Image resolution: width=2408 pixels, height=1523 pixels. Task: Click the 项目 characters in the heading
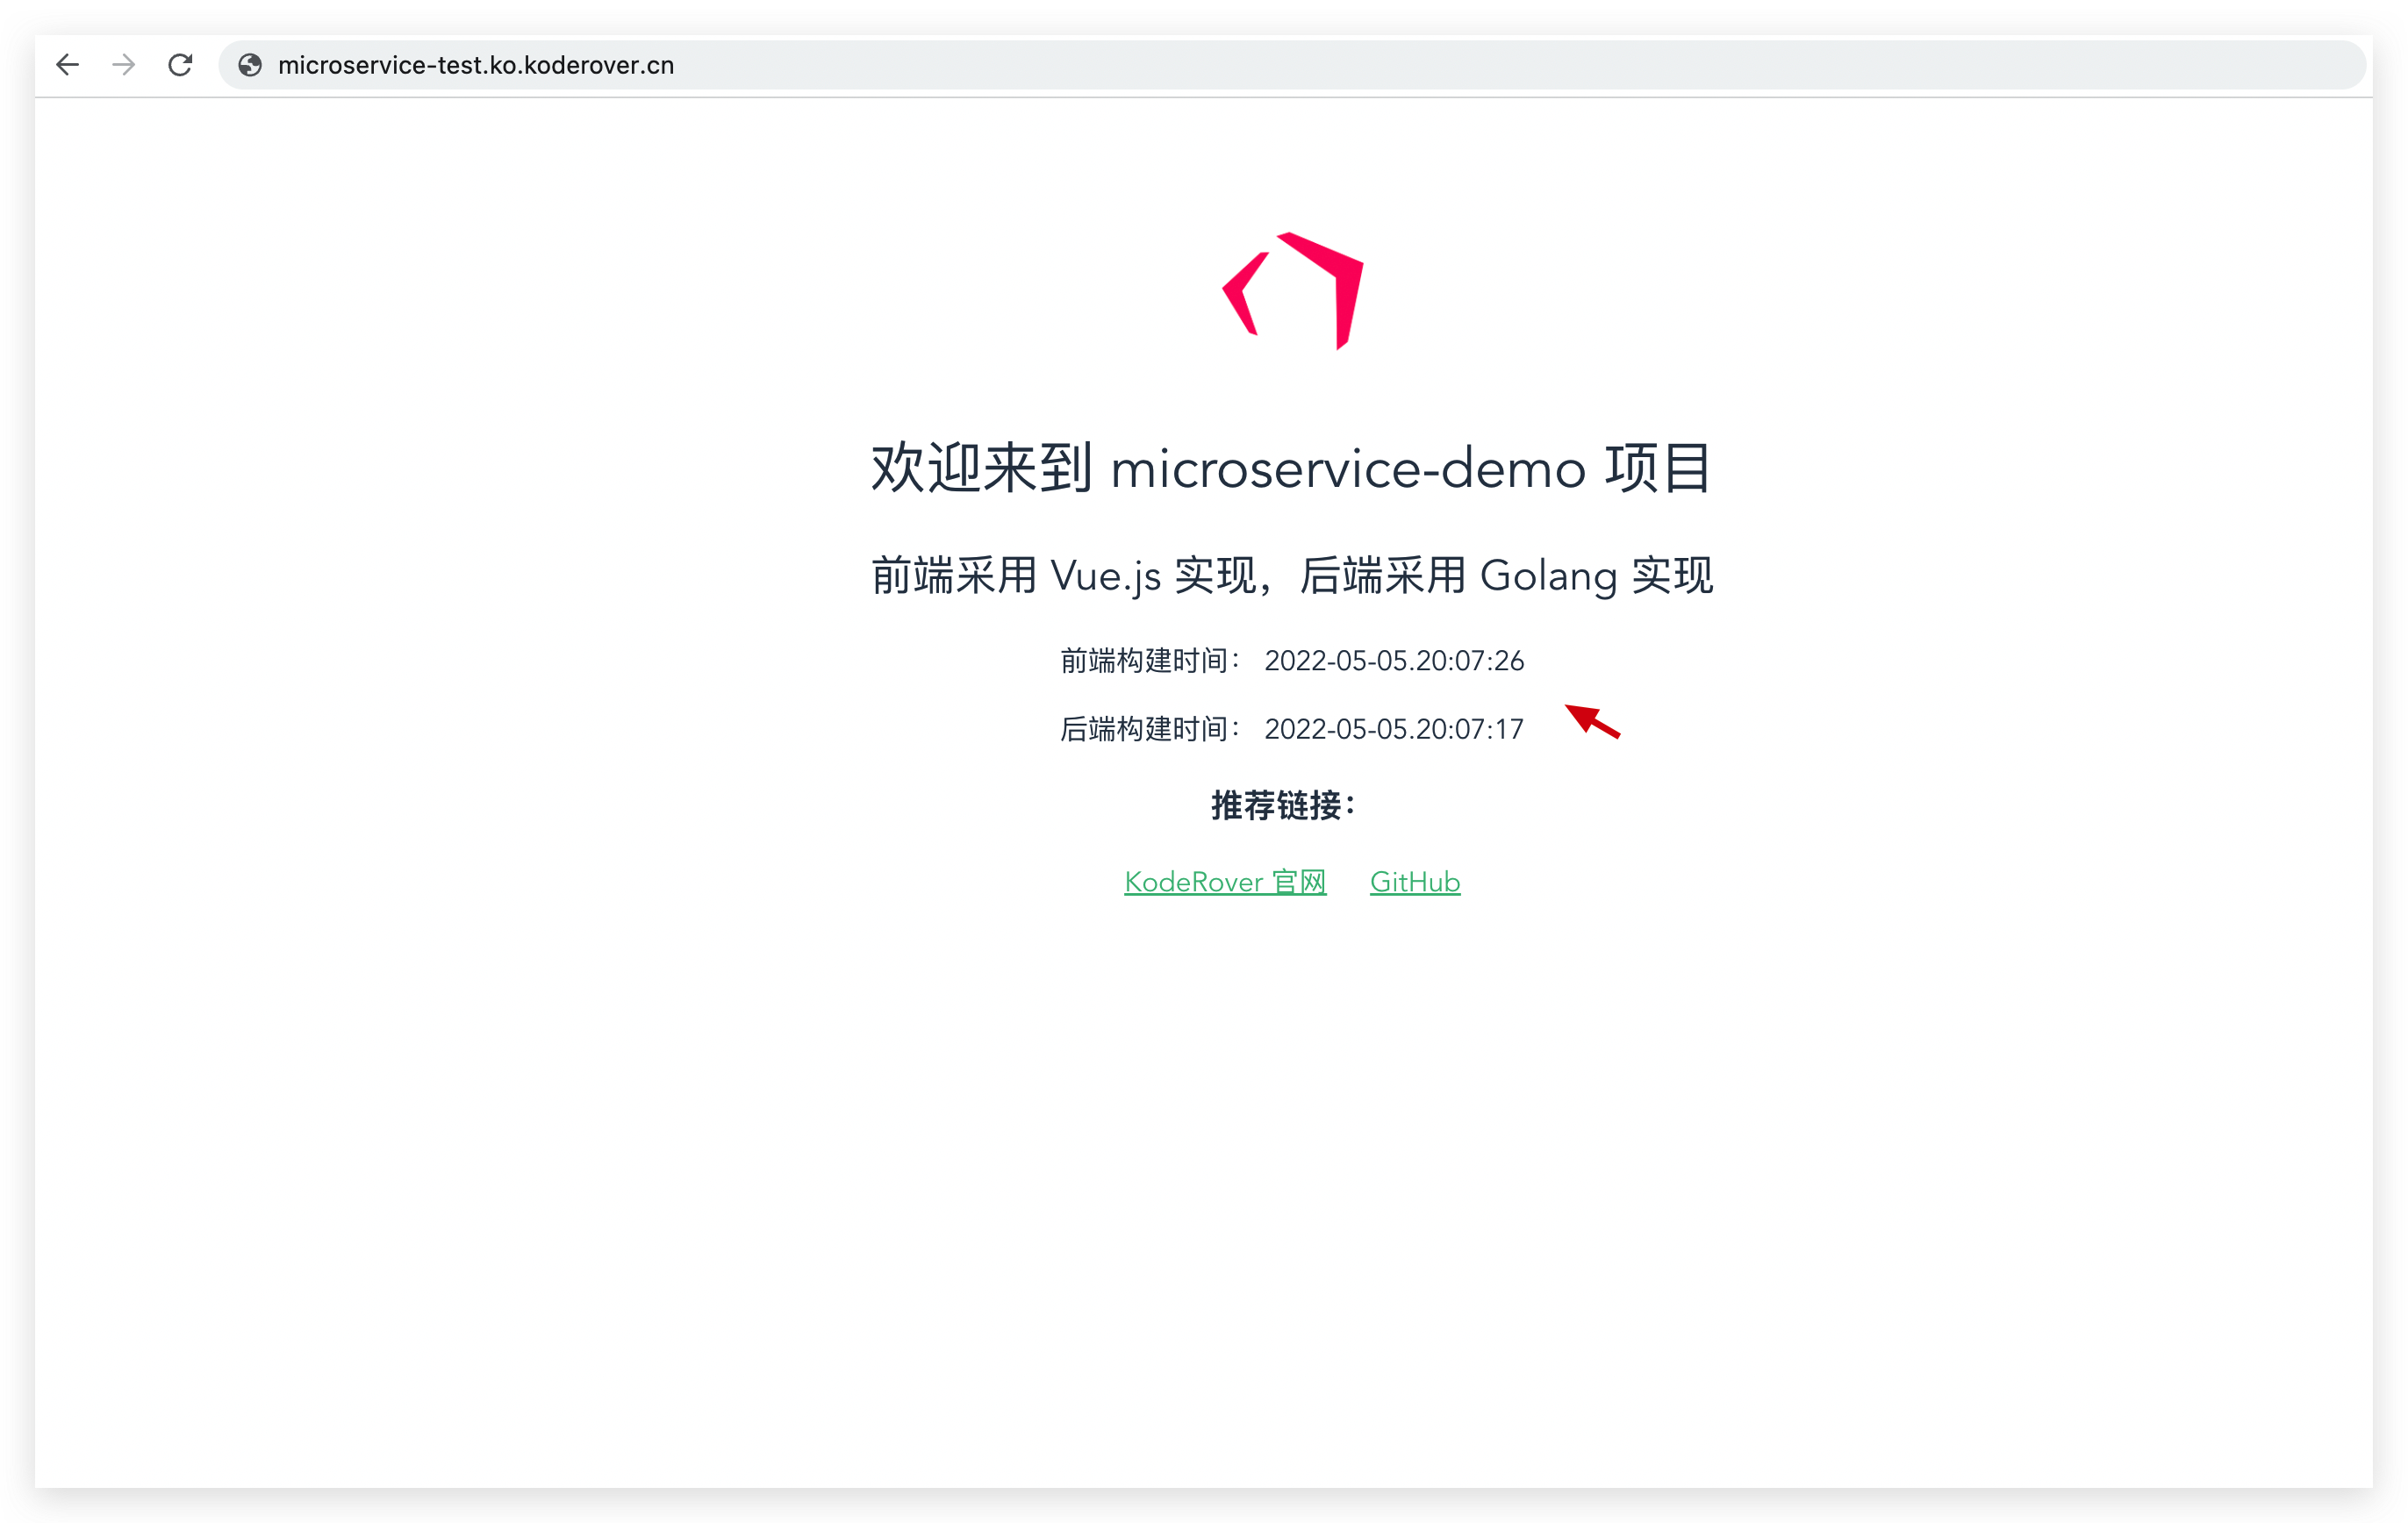pos(1658,468)
